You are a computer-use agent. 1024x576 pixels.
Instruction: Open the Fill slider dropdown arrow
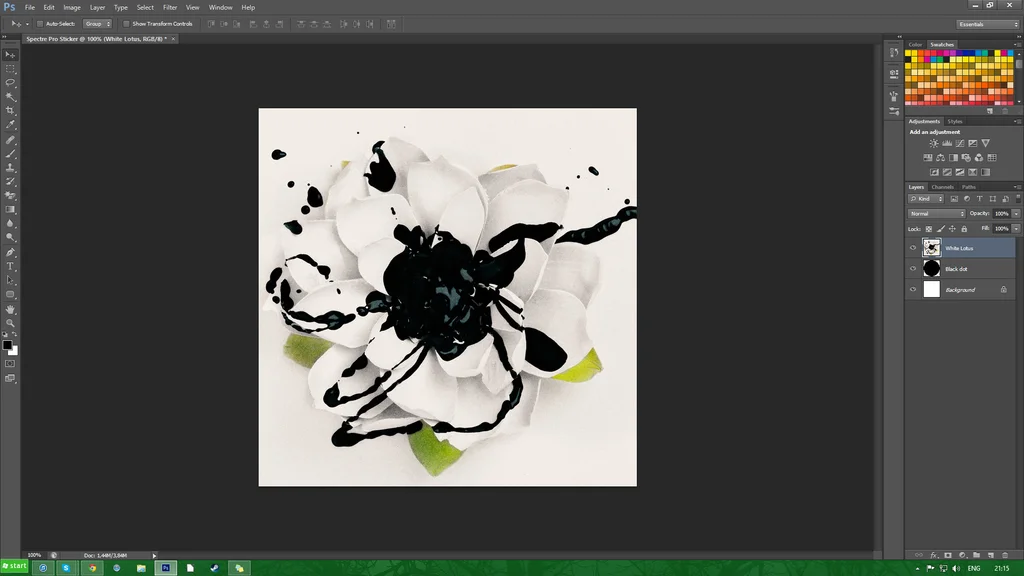click(x=1016, y=229)
